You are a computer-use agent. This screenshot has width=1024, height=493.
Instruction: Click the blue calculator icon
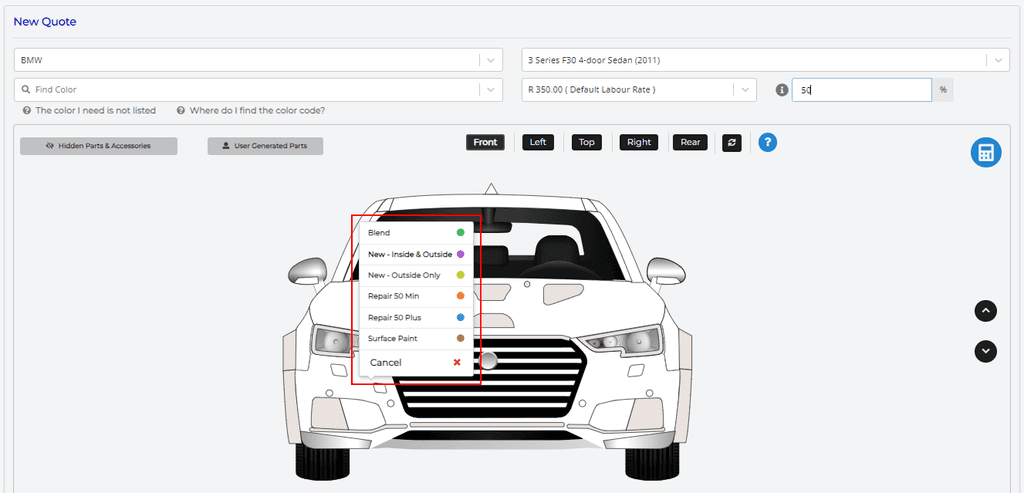(x=985, y=152)
